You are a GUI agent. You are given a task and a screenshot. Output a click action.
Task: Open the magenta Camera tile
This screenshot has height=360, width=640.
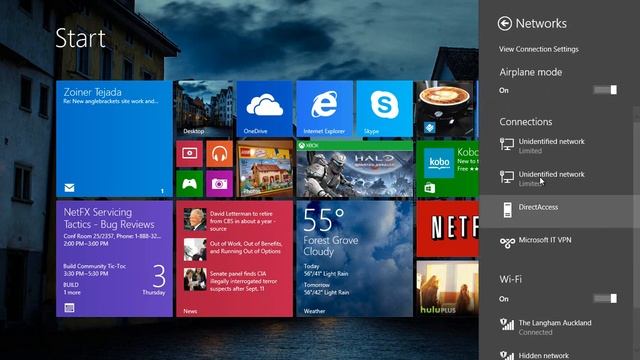click(x=220, y=184)
